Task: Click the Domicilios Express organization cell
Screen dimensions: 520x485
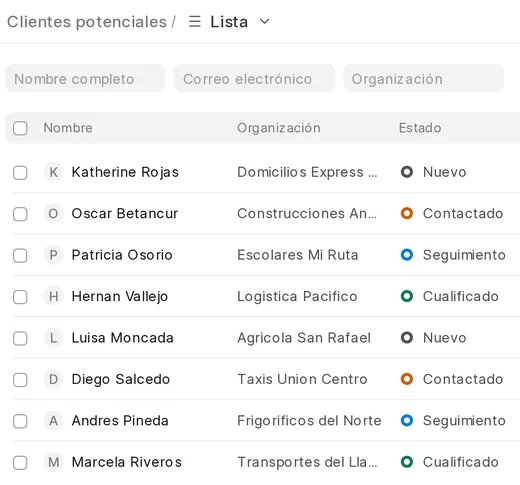Action: click(x=307, y=172)
